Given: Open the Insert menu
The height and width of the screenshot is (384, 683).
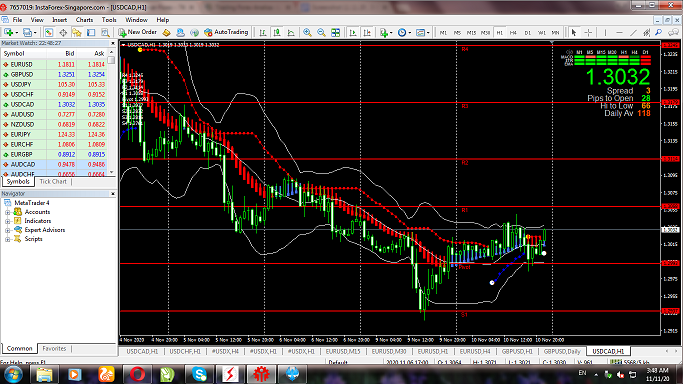Looking at the screenshot, I should point(60,20).
